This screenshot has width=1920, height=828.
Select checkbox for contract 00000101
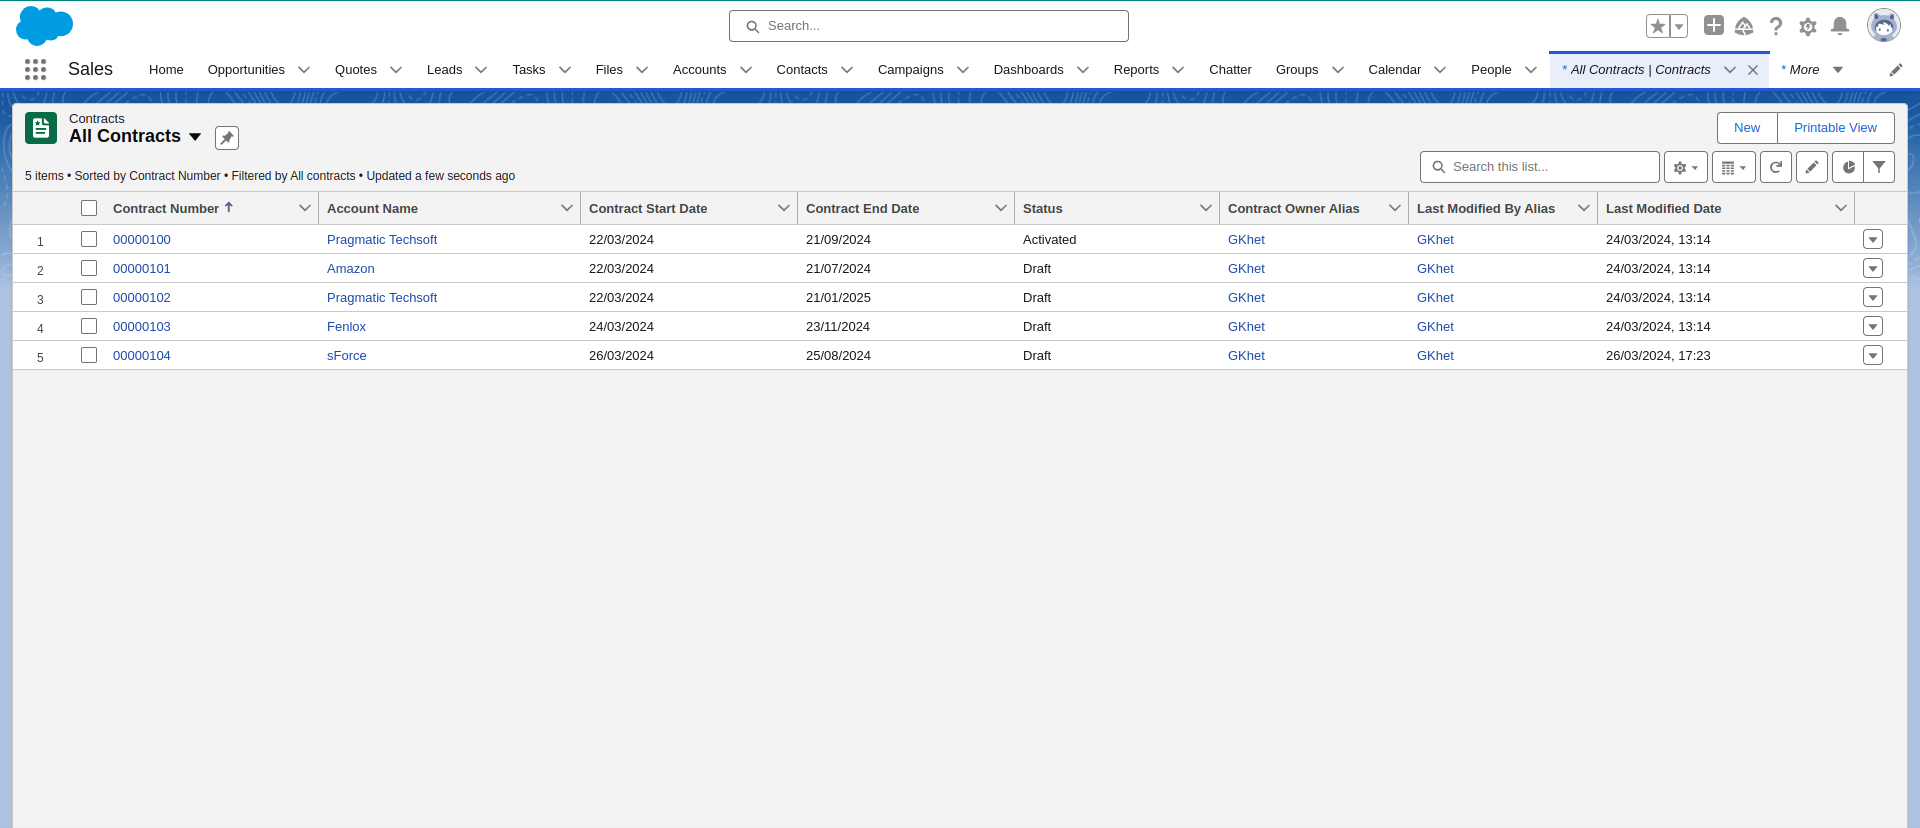89,268
